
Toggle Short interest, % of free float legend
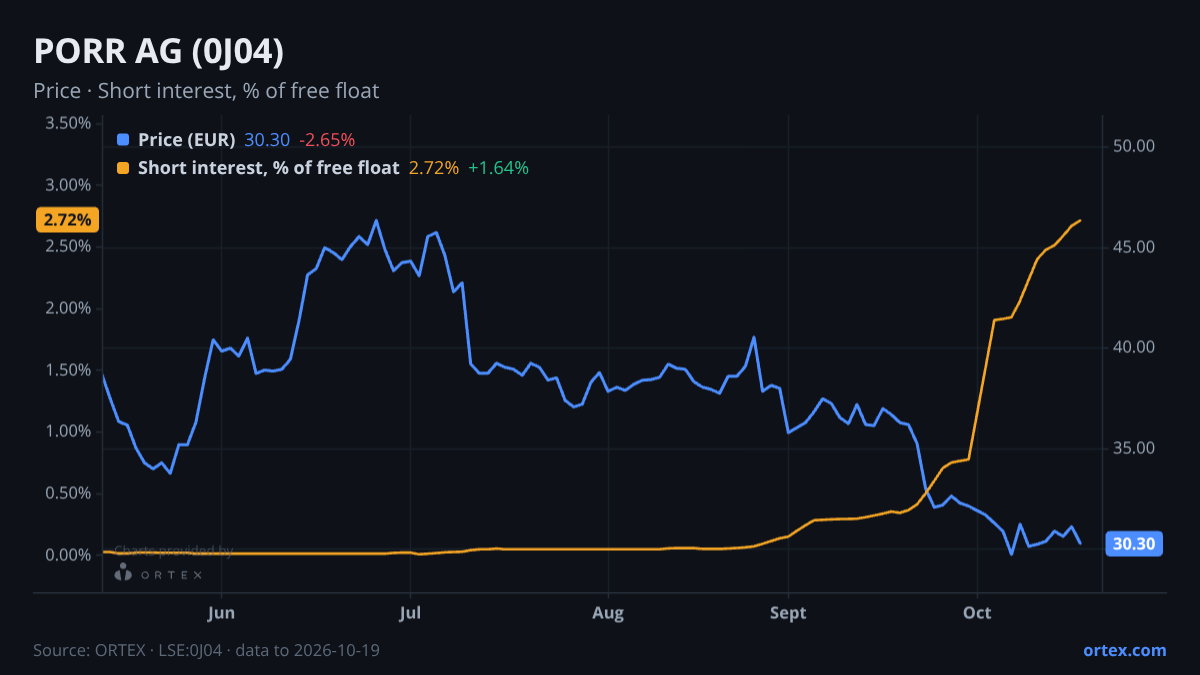click(x=269, y=168)
